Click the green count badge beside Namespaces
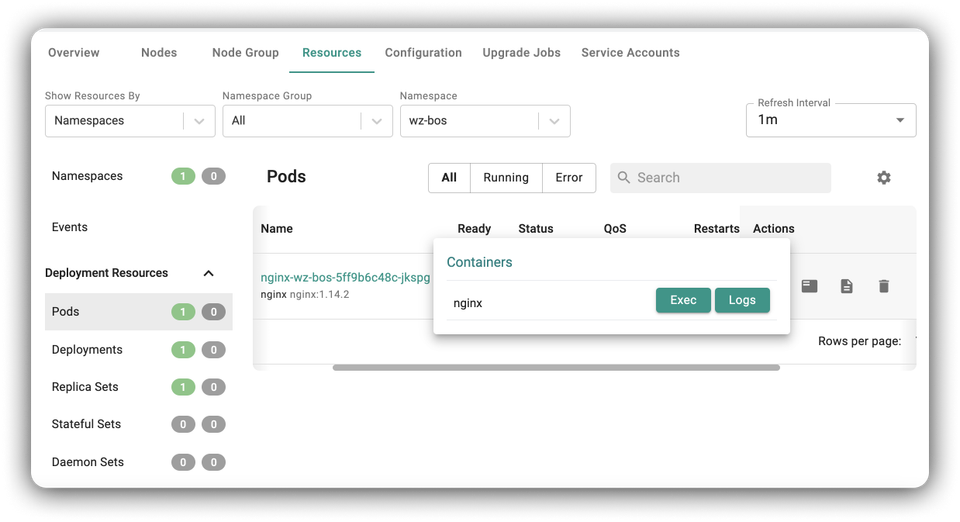The width and height of the screenshot is (960, 522). pyautogui.click(x=182, y=176)
